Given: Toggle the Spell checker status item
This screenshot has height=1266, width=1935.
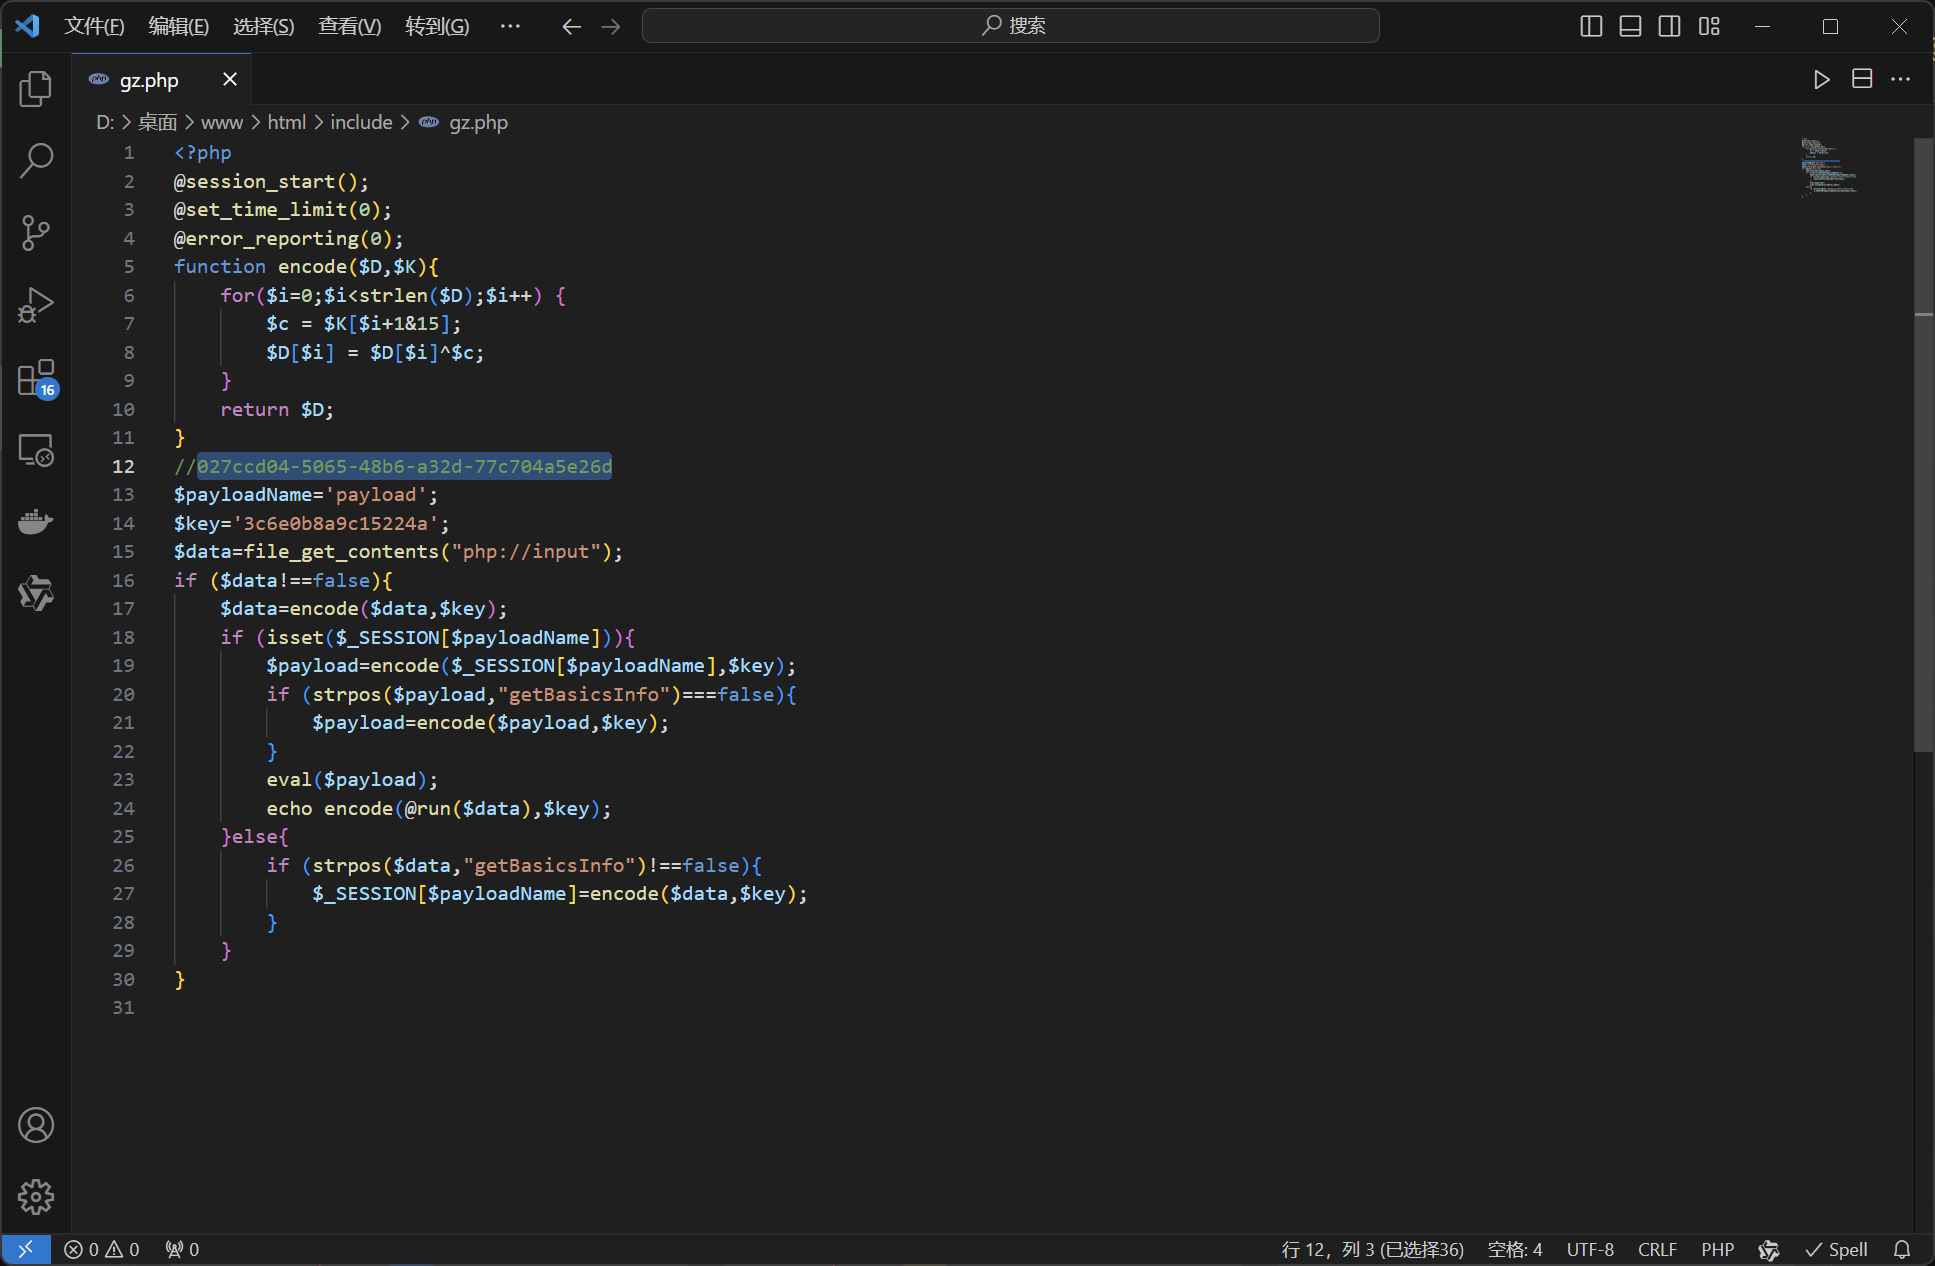Looking at the screenshot, I should 1836,1249.
